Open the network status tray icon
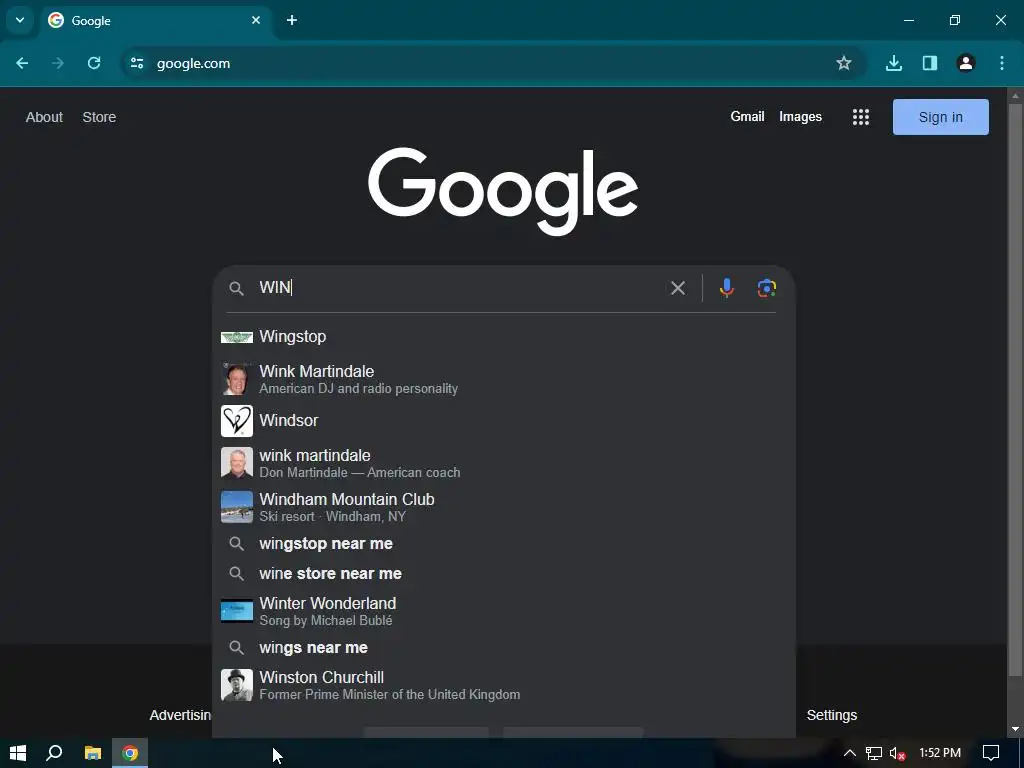Image resolution: width=1024 pixels, height=768 pixels. pos(874,753)
